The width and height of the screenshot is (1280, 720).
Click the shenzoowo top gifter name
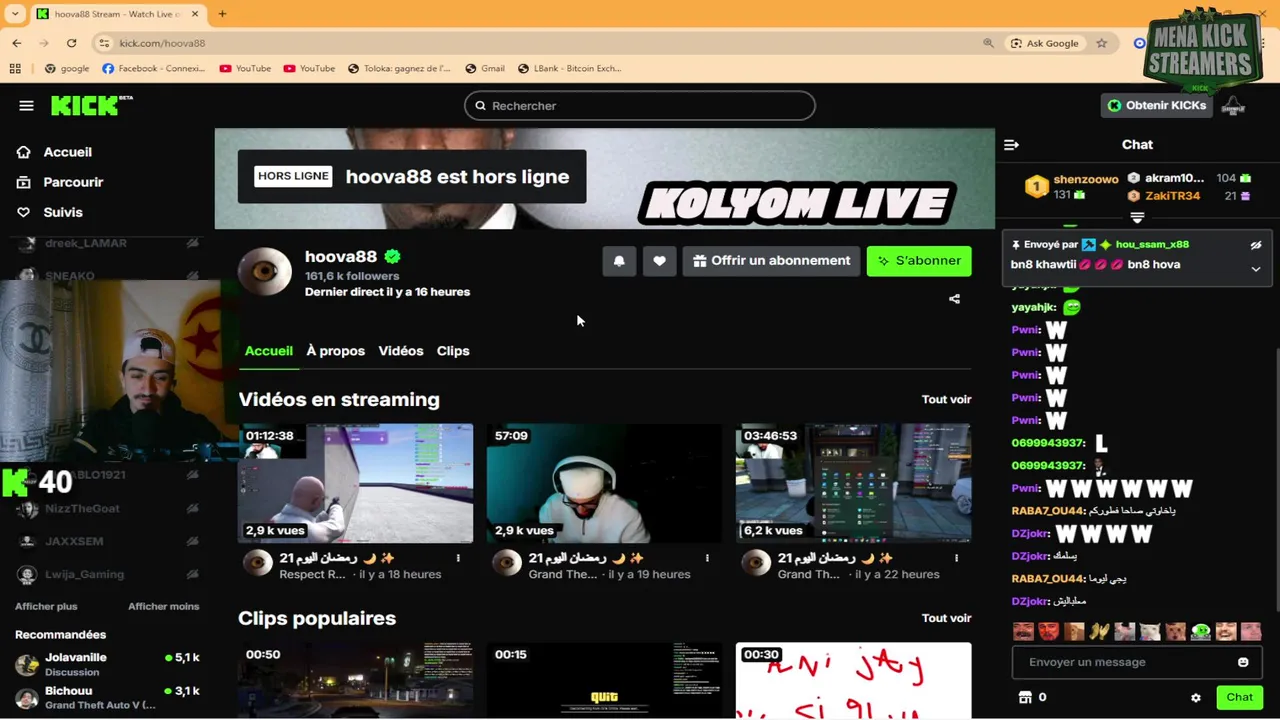[1086, 179]
